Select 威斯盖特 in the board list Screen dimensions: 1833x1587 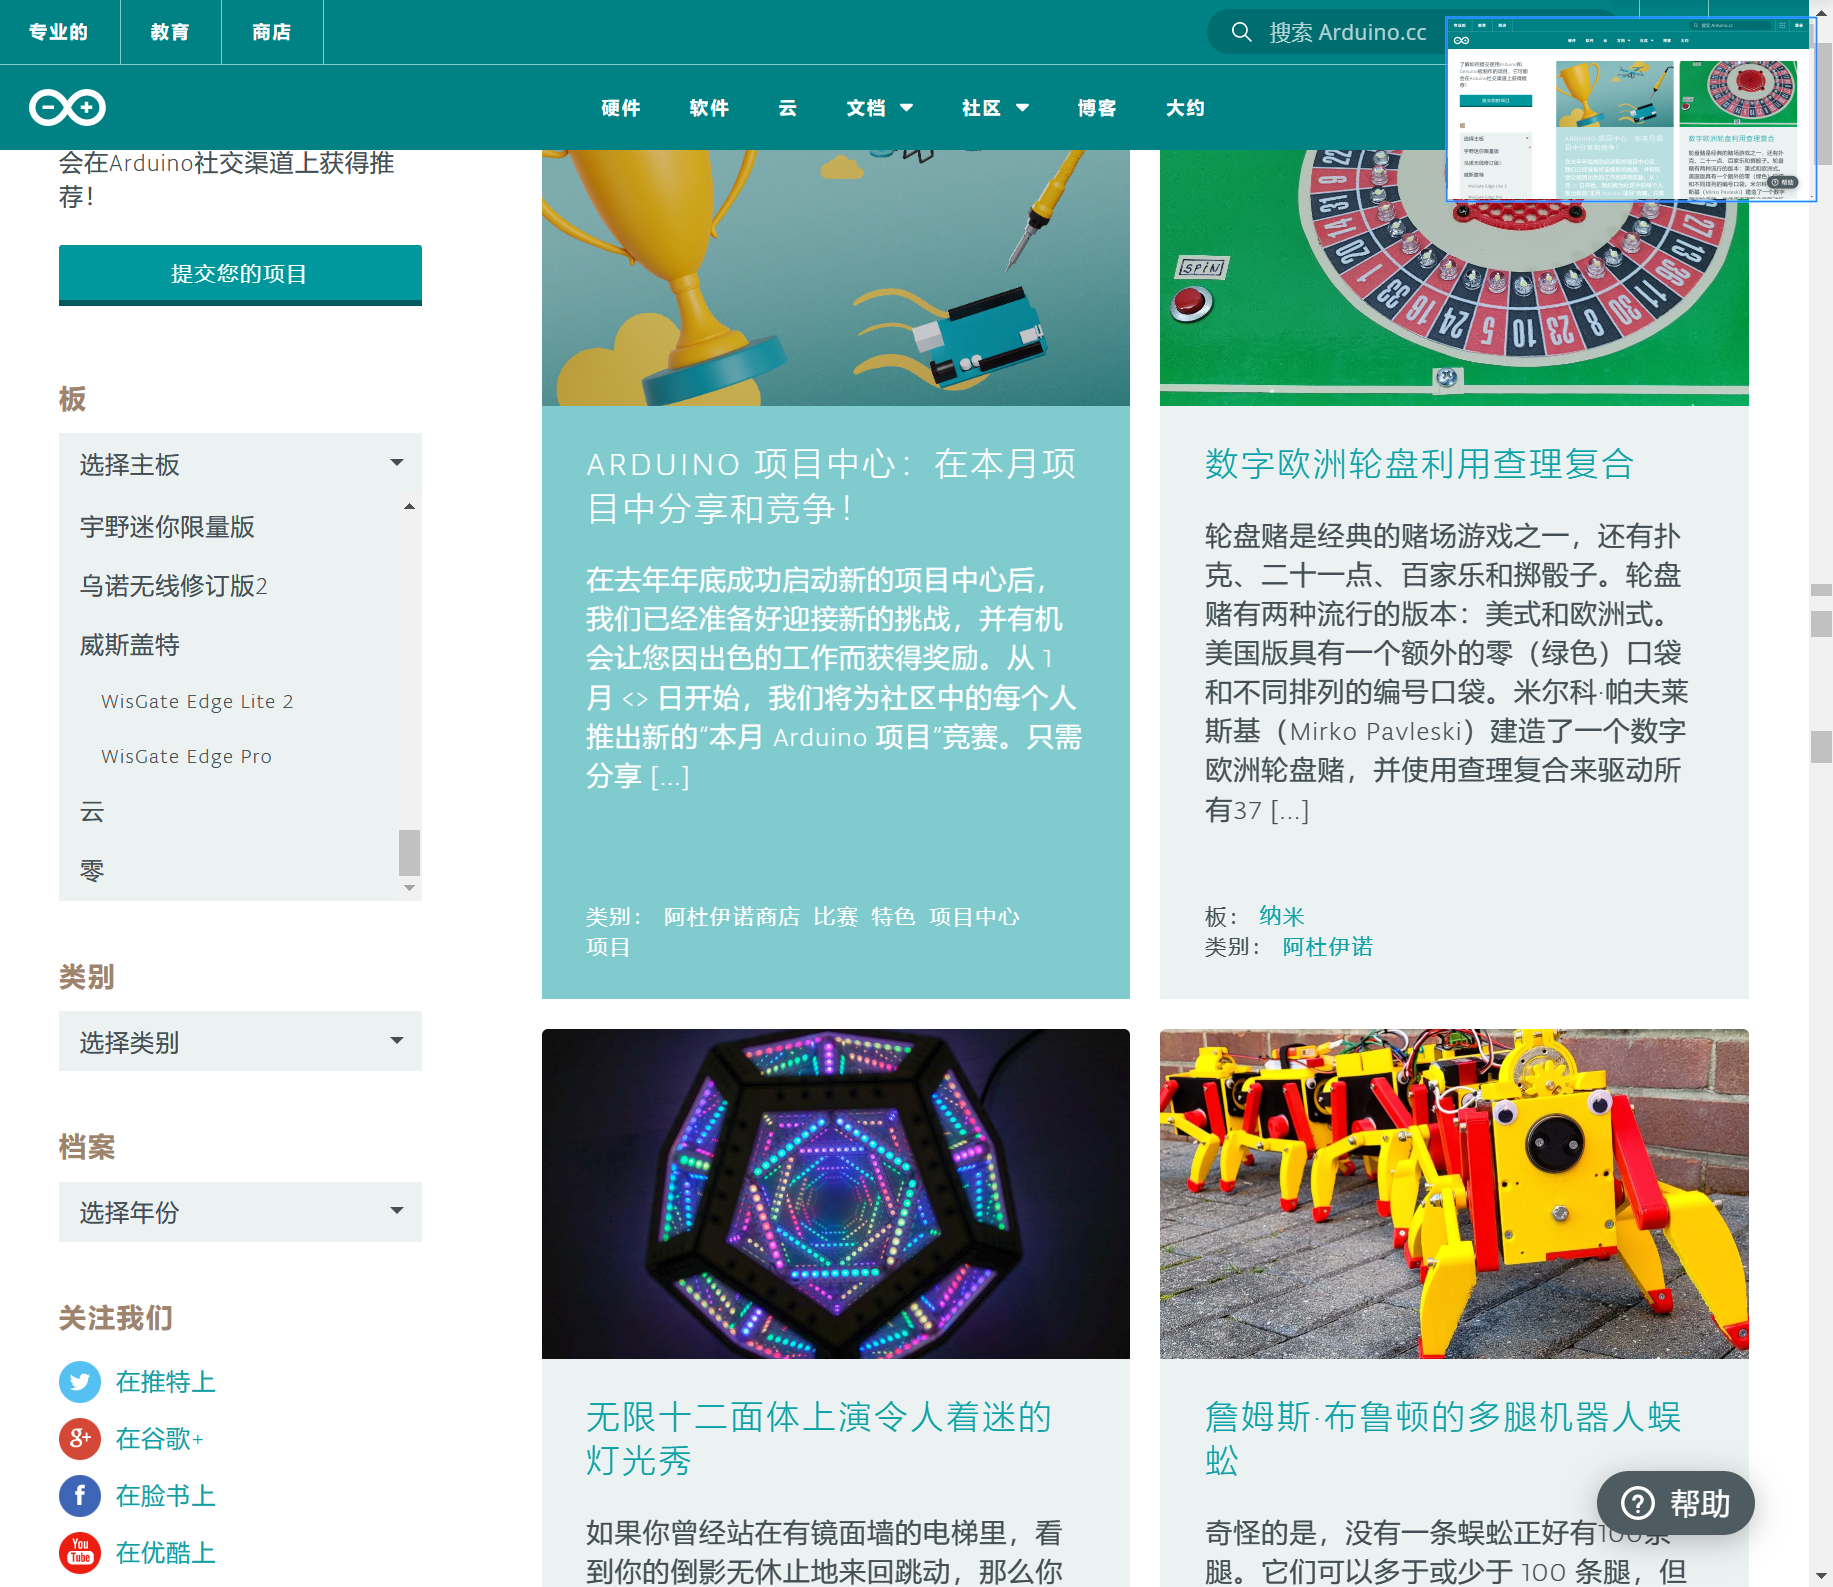(130, 645)
